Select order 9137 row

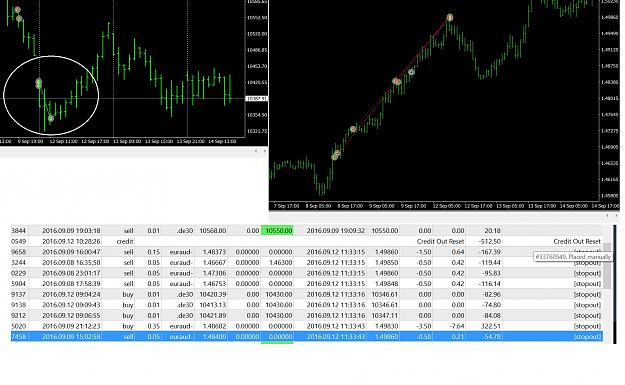(x=307, y=294)
